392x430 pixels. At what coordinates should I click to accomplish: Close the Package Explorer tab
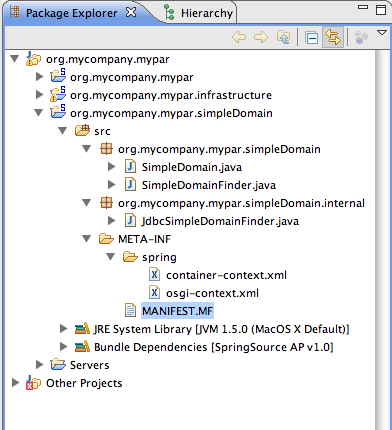click(131, 12)
